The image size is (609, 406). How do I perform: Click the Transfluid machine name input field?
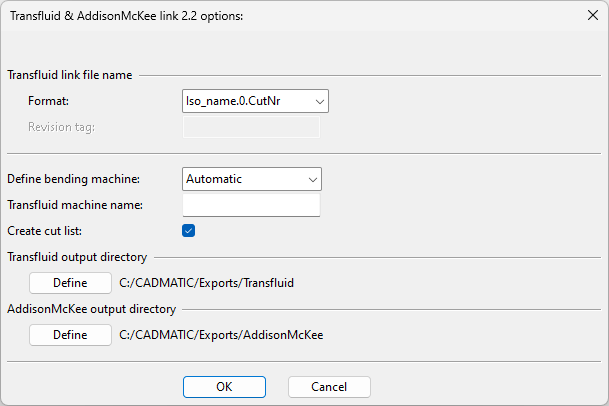tap(251, 205)
